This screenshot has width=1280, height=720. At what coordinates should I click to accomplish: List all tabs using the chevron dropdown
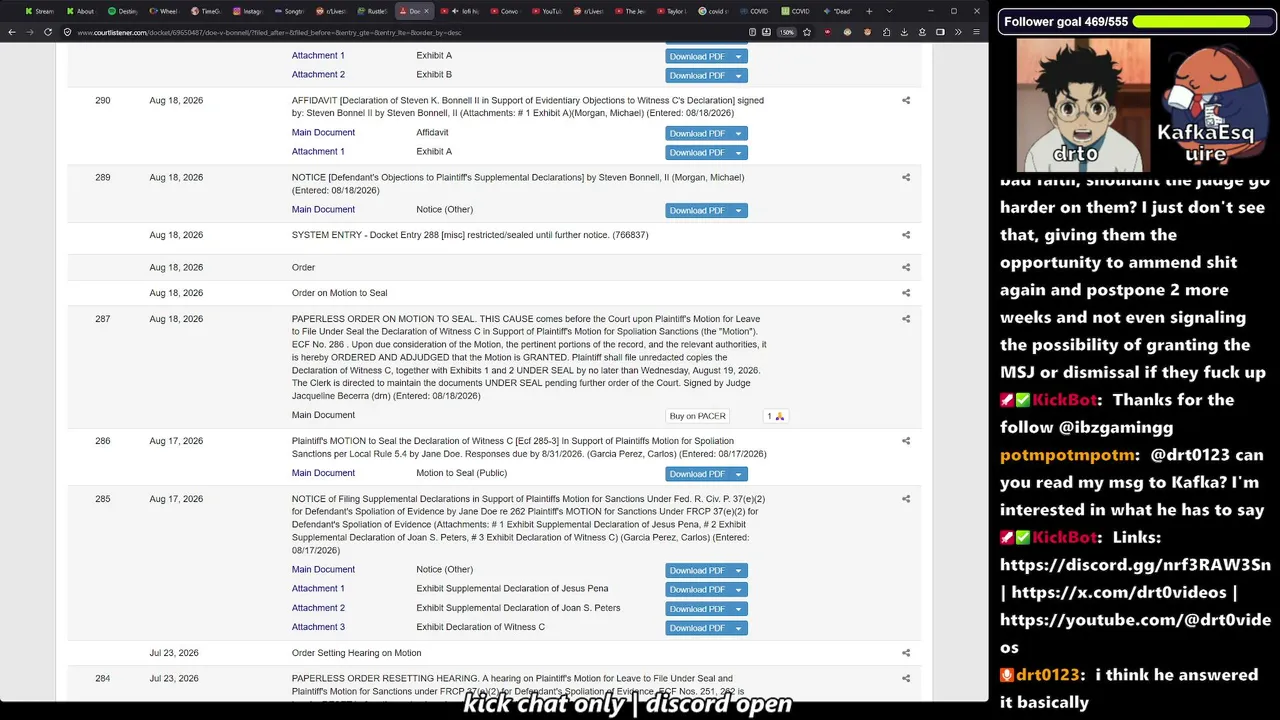pyautogui.click(x=889, y=11)
